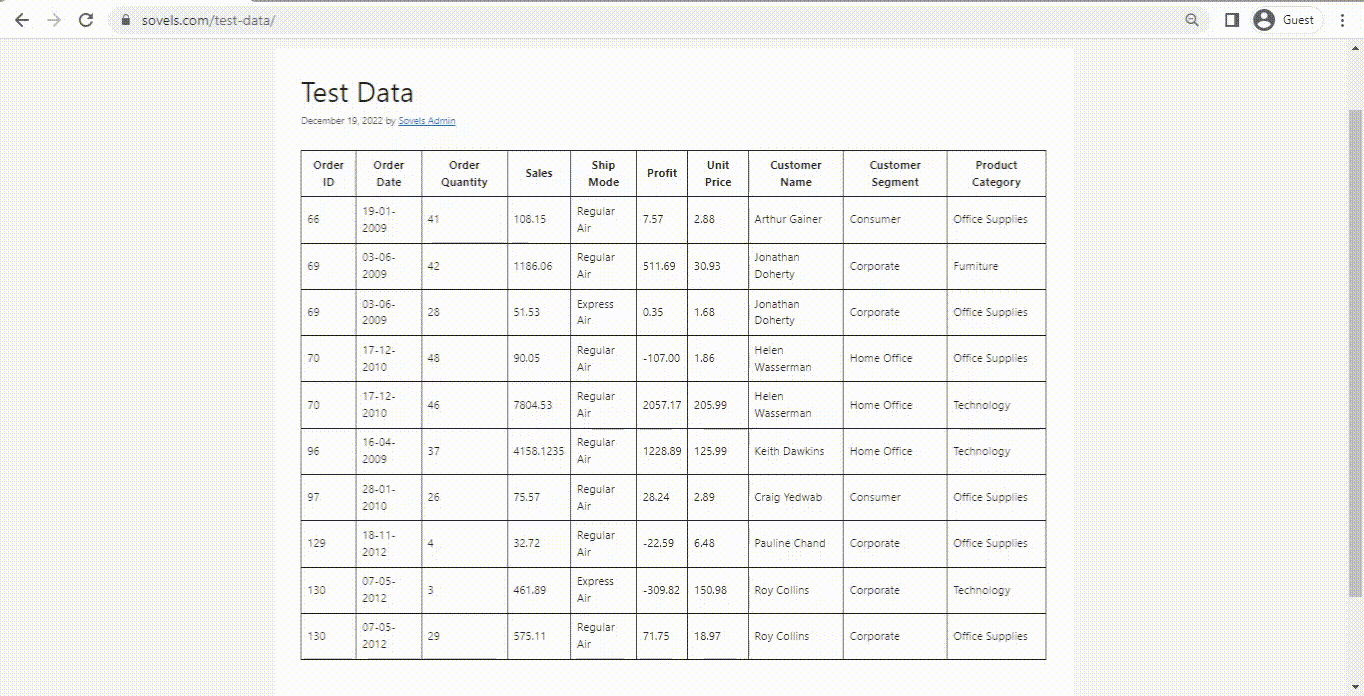Image resolution: width=1364 pixels, height=696 pixels.
Task: Open the Sovels Admin author link
Action: (427, 121)
